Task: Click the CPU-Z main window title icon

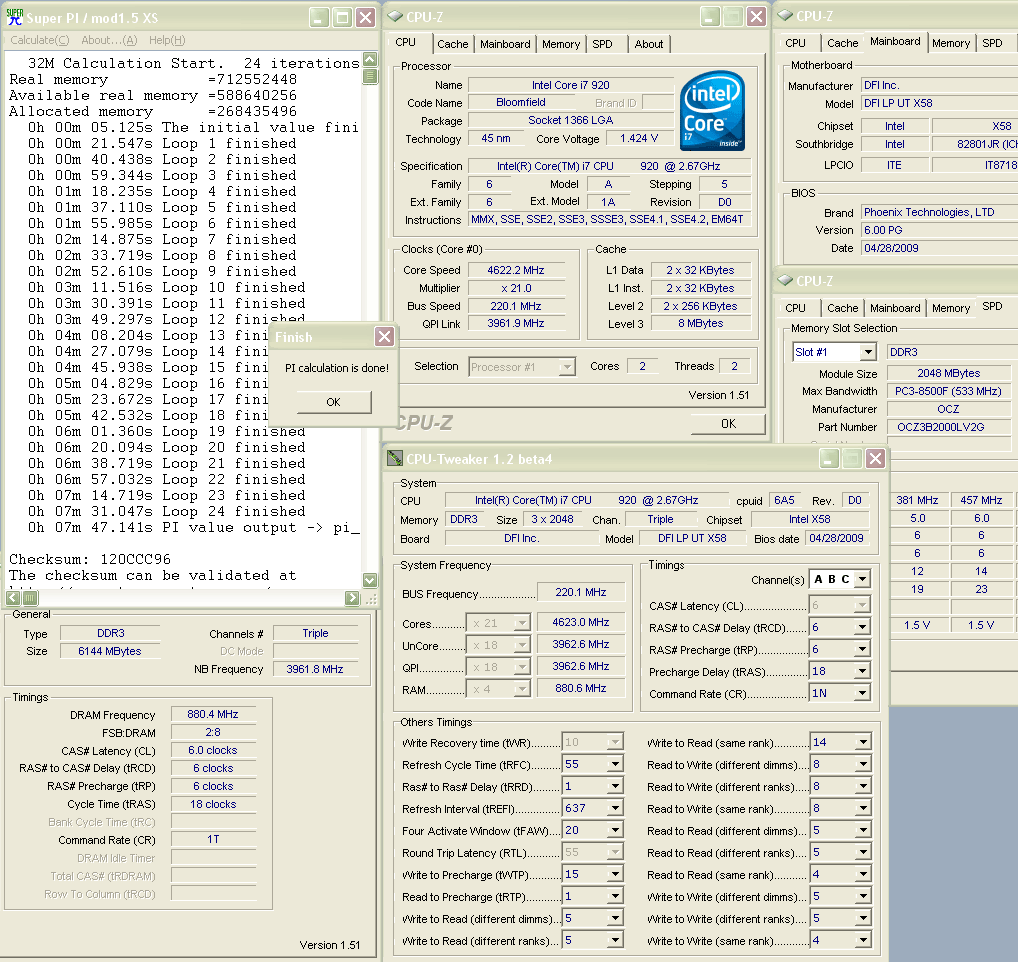Action: point(394,16)
